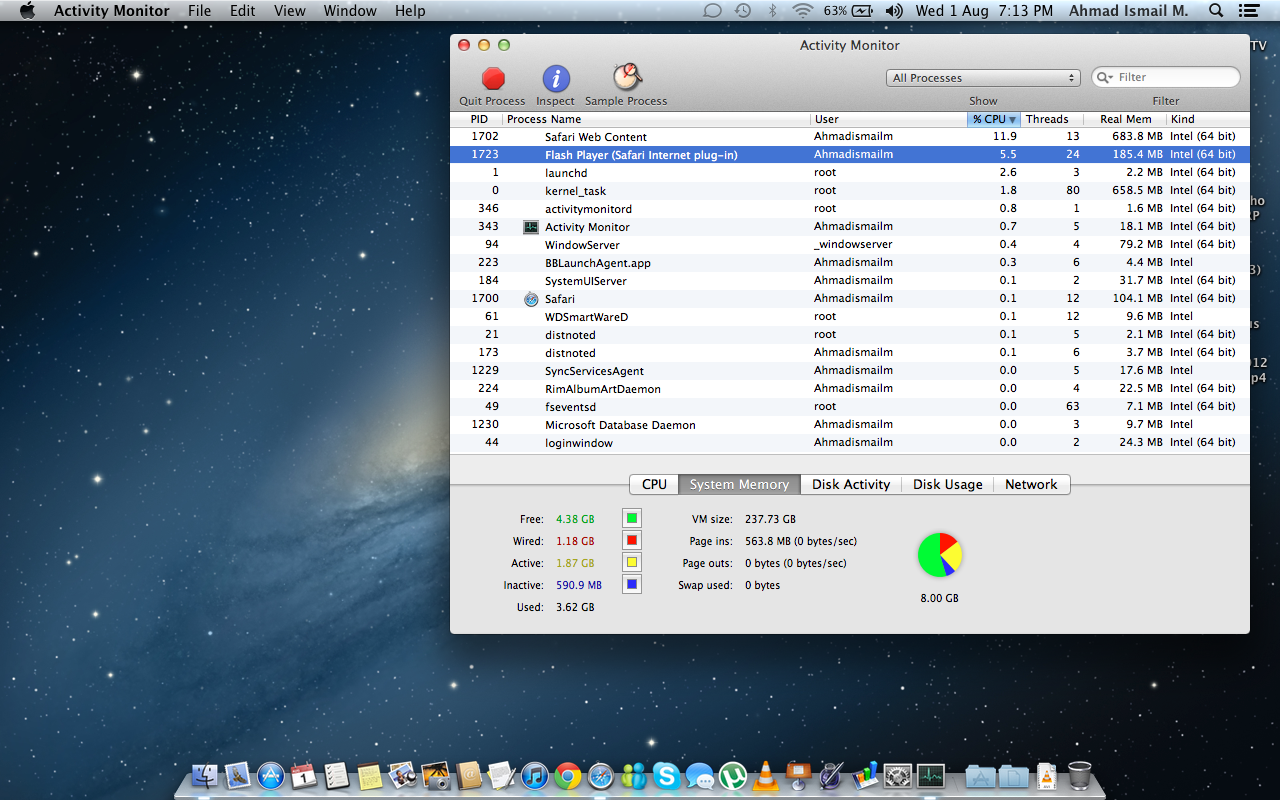
Task: Click the memory usage pie chart
Action: (x=939, y=555)
